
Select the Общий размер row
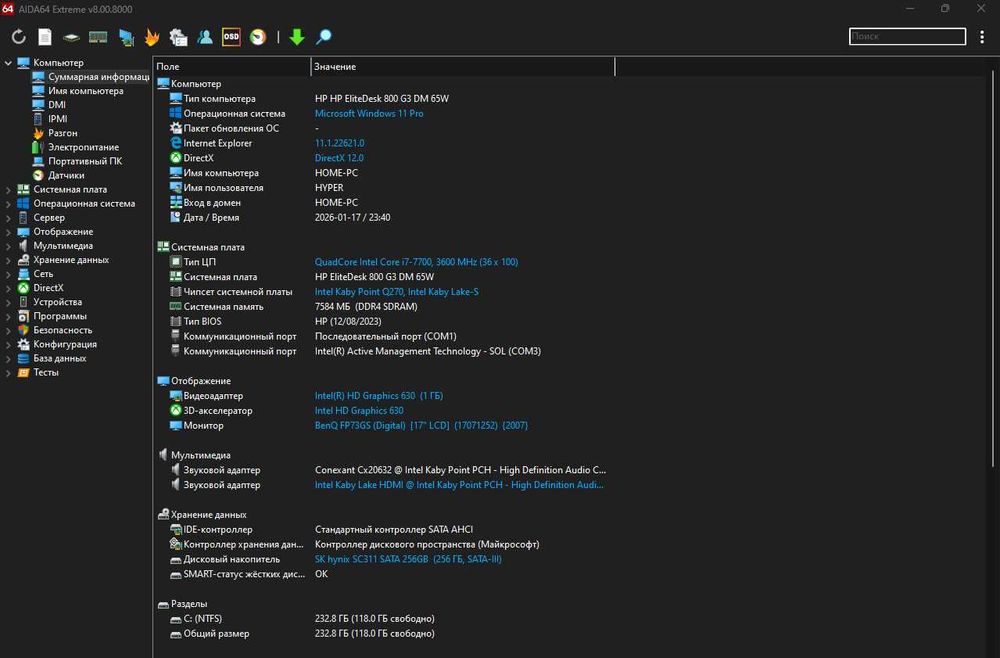tap(385, 633)
